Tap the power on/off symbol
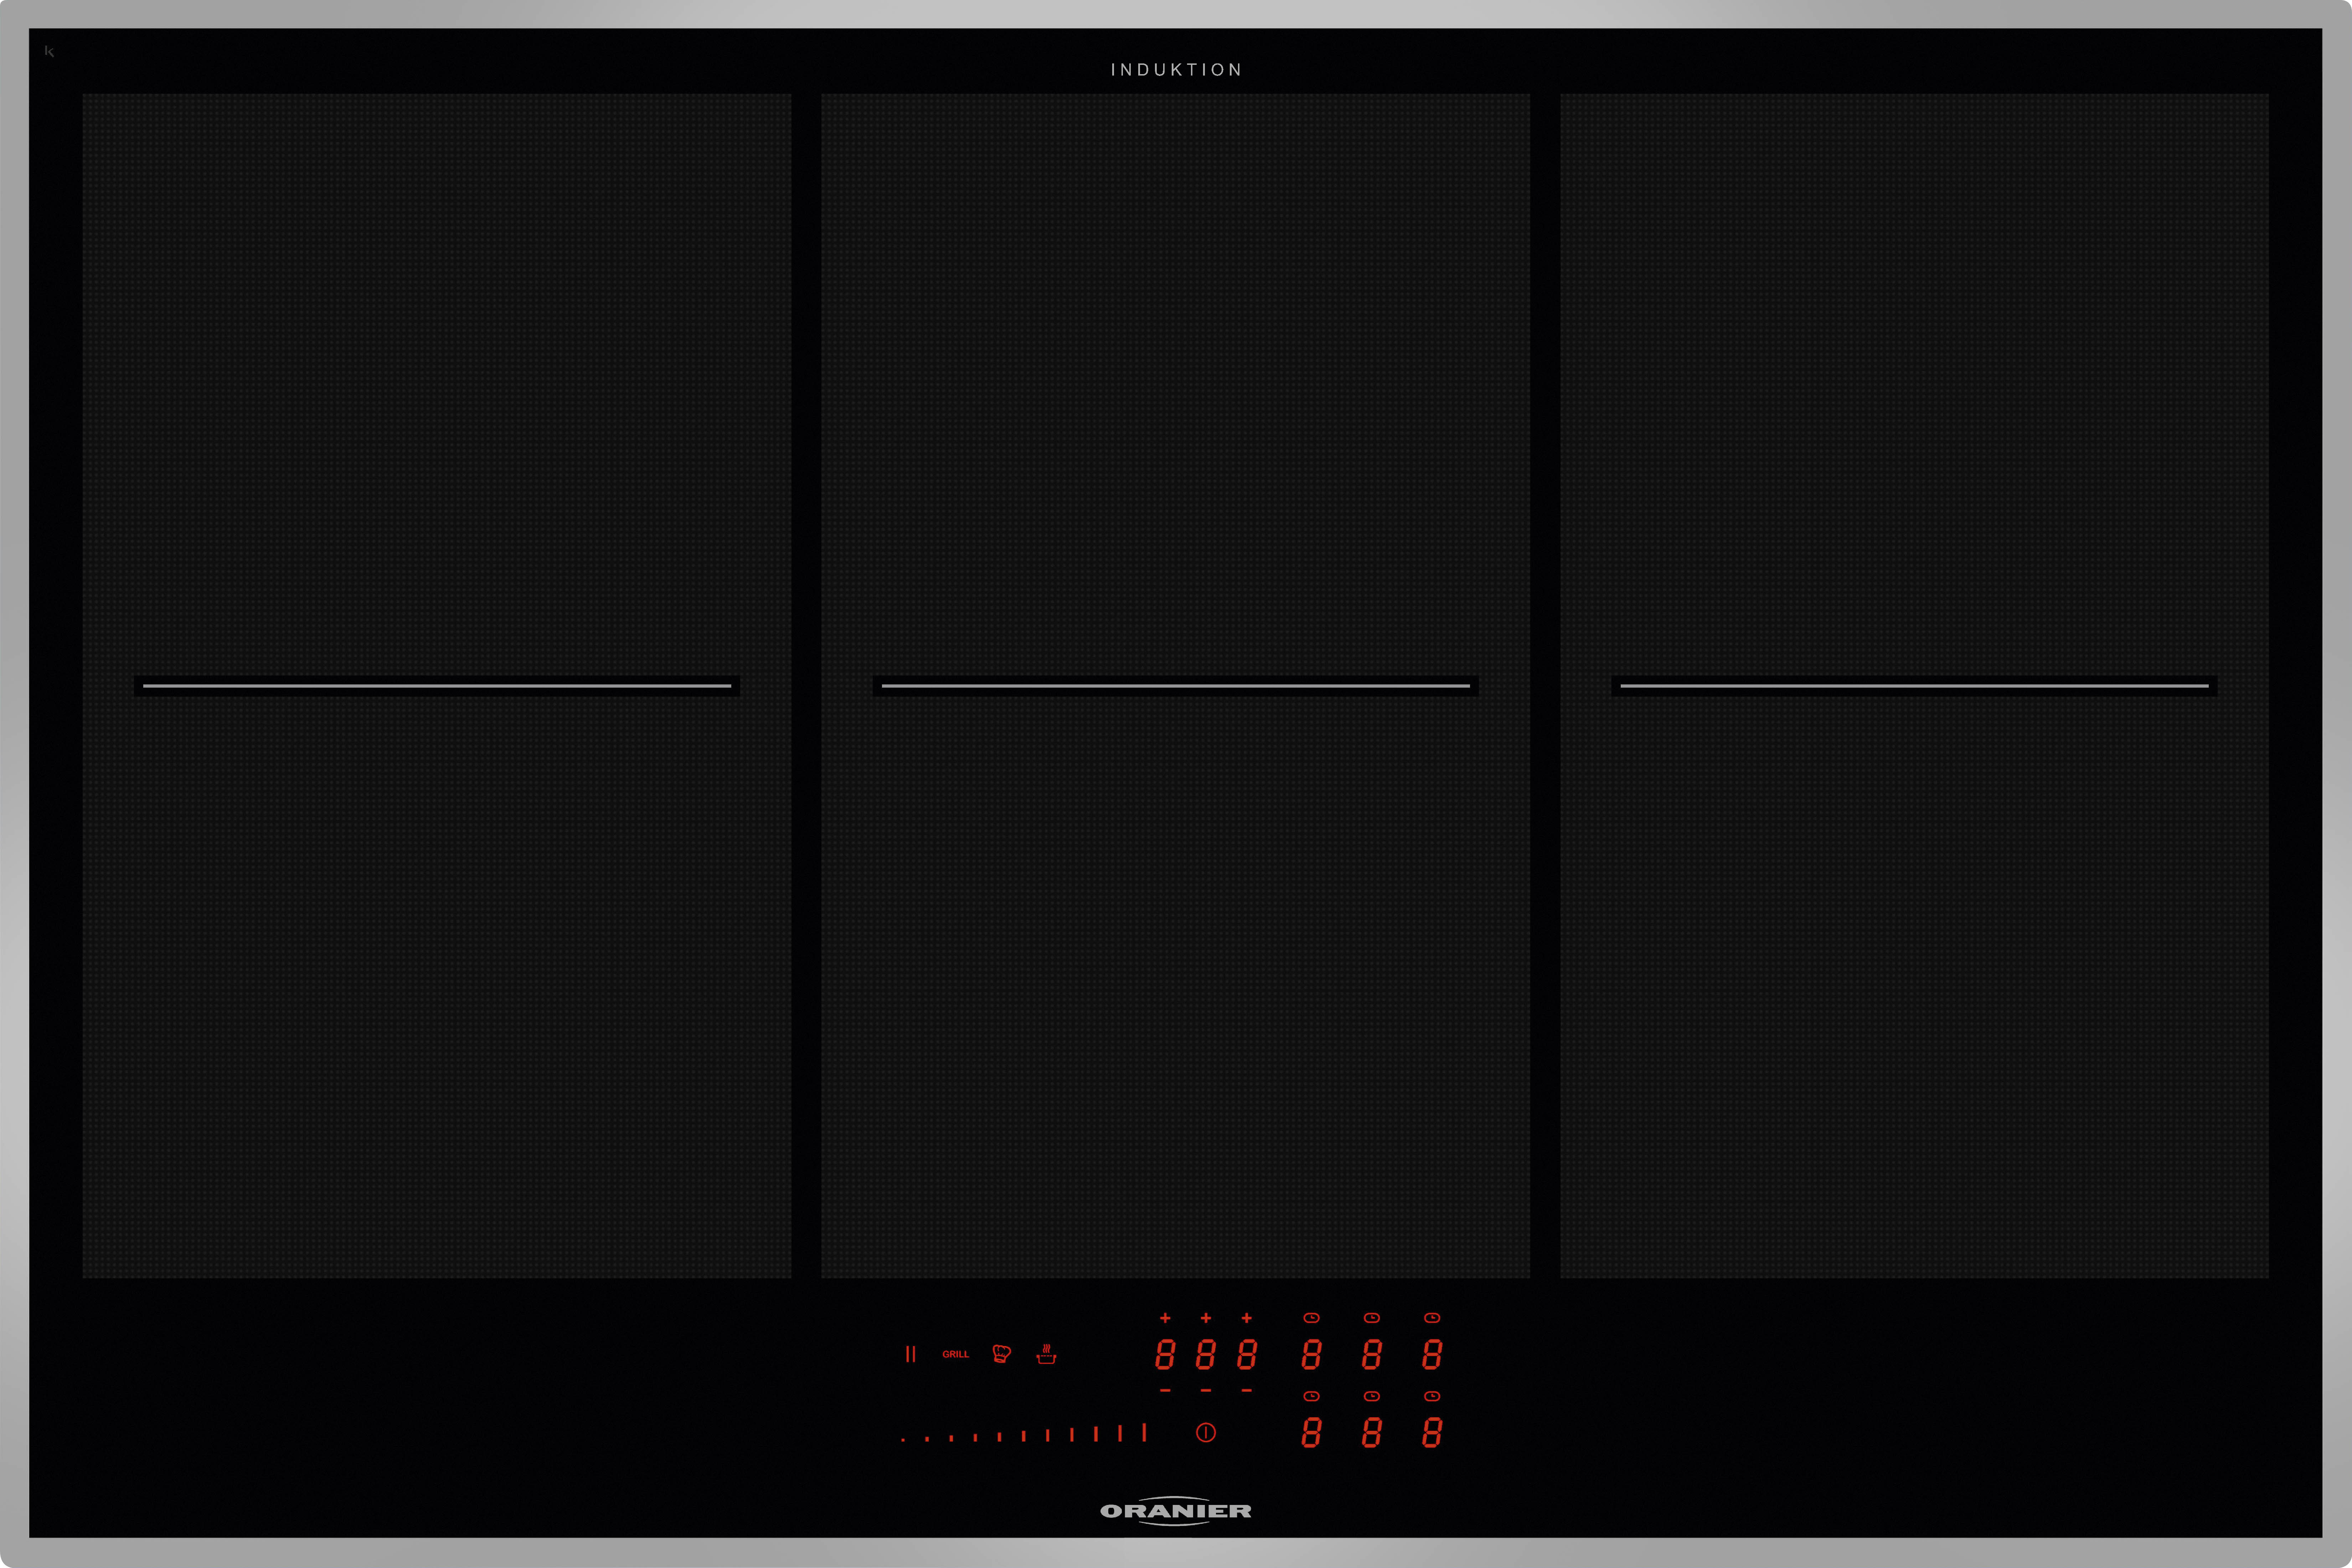2352x1568 pixels. tap(1206, 1433)
